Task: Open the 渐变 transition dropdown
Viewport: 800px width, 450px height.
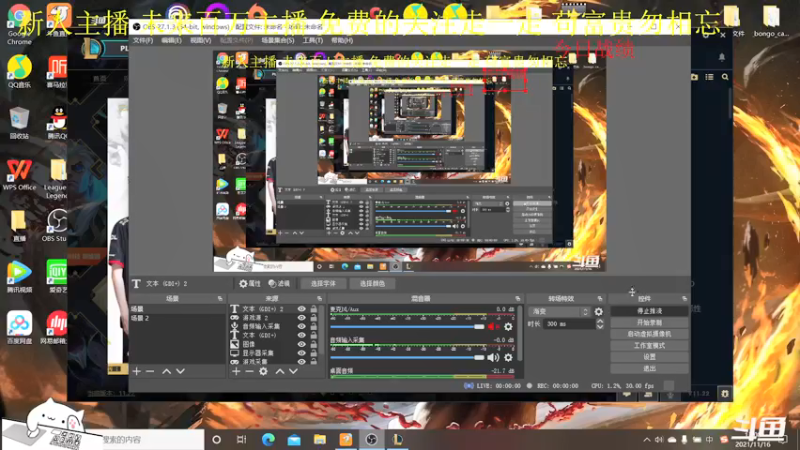Action: (x=560, y=311)
